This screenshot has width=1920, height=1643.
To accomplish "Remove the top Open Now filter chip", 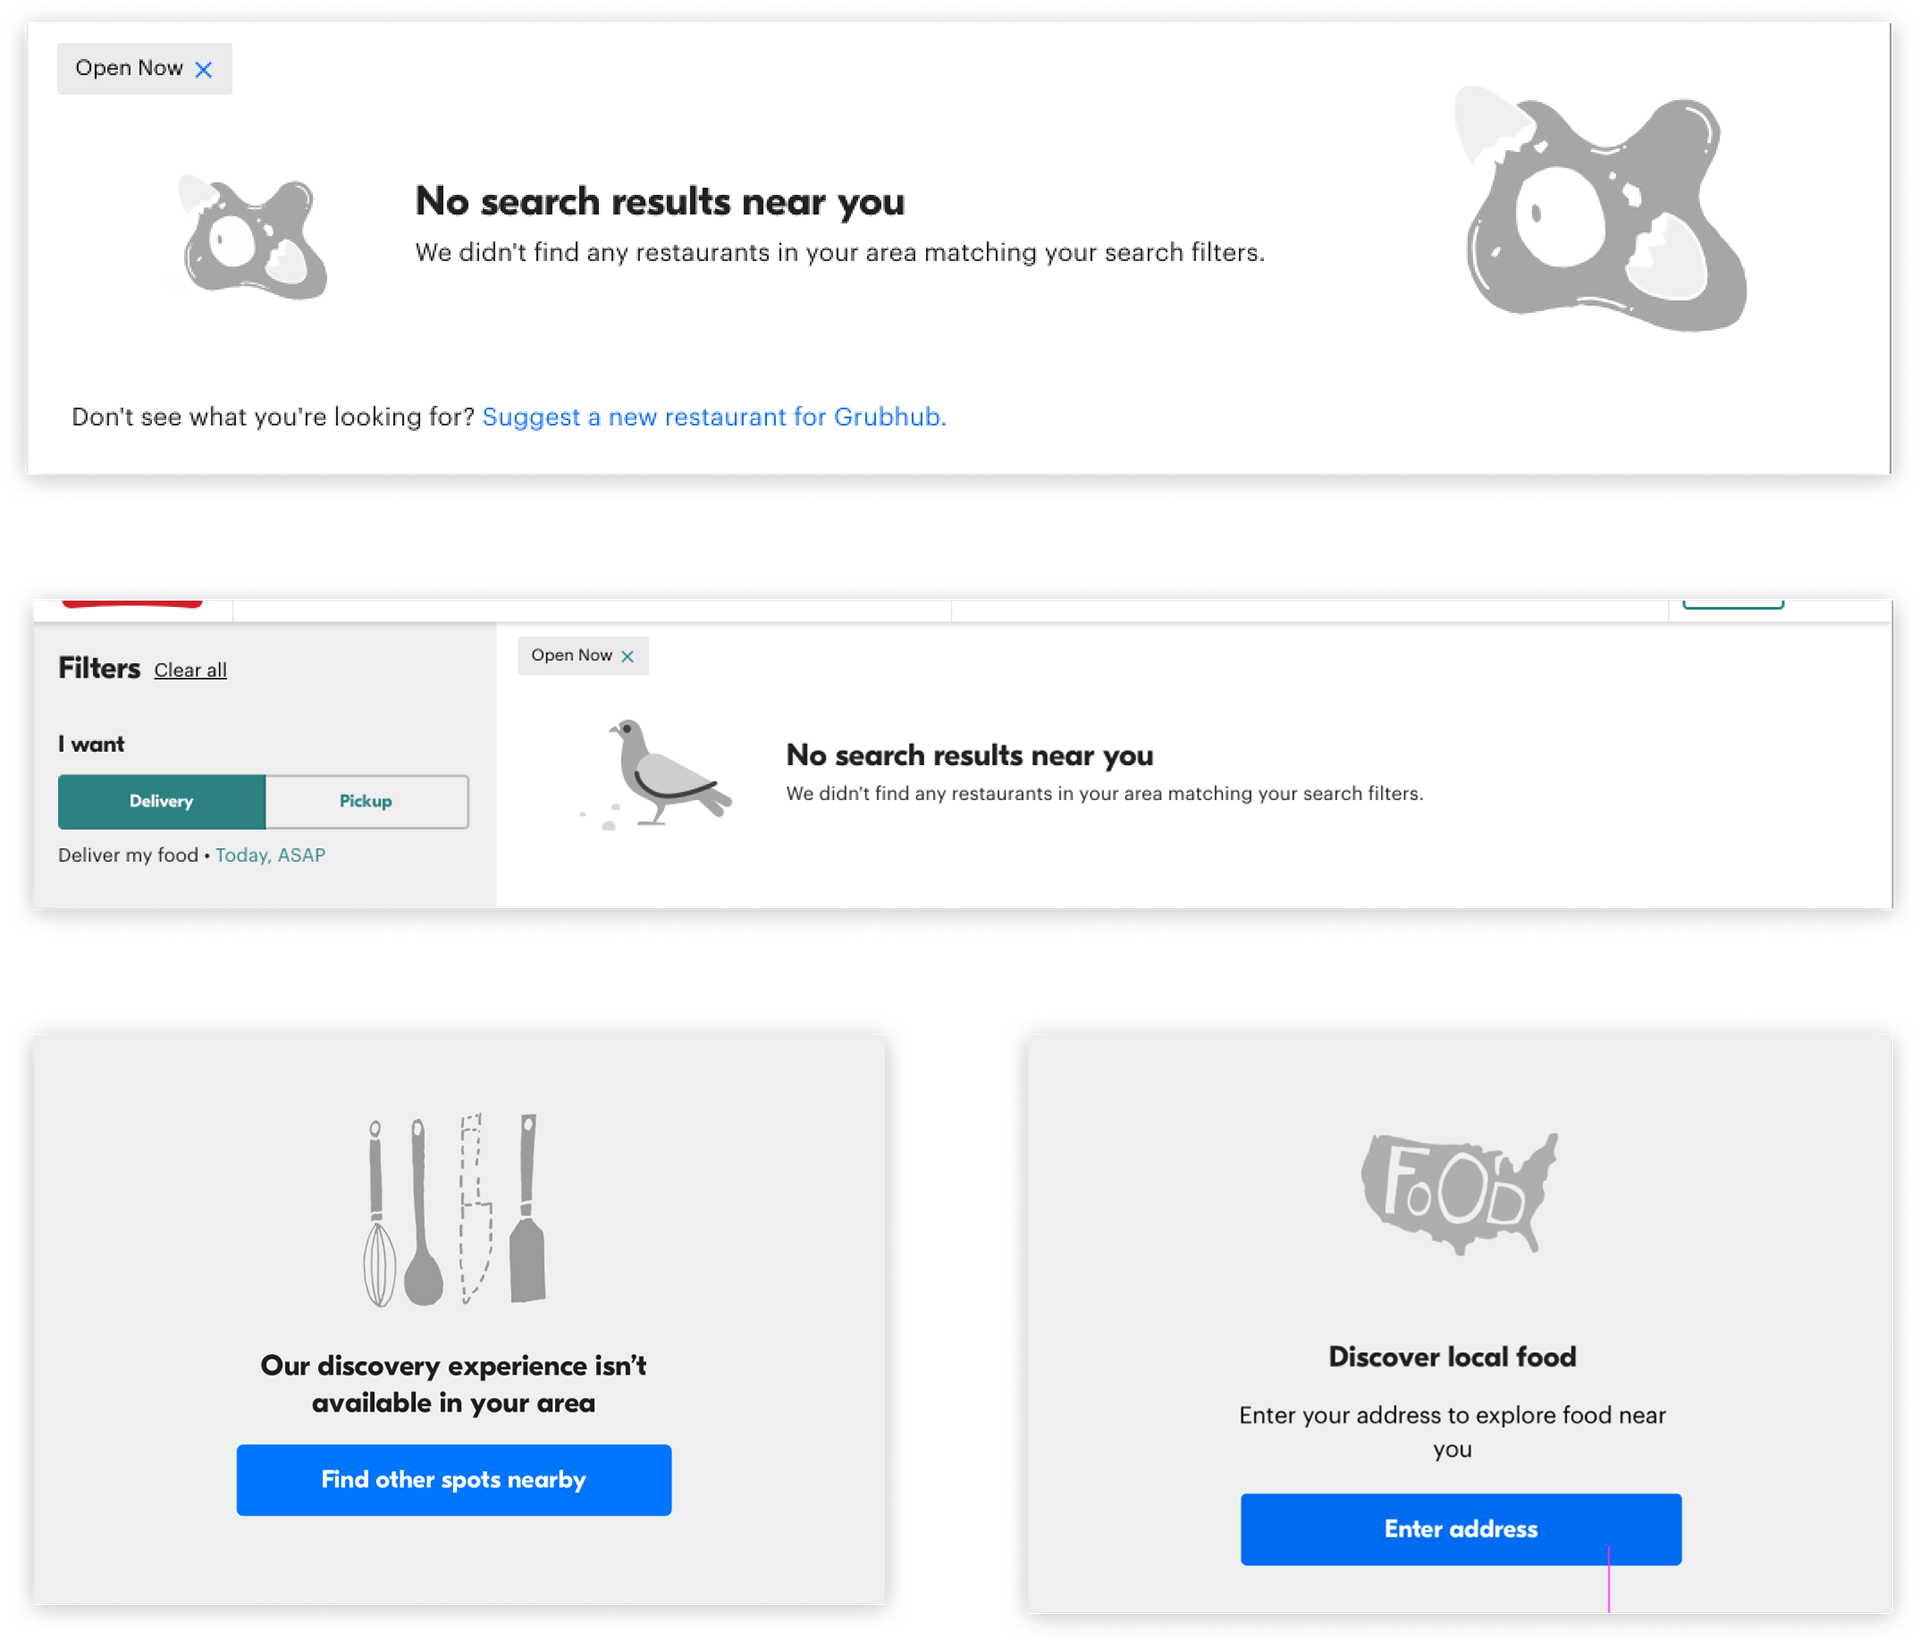I will coord(204,69).
